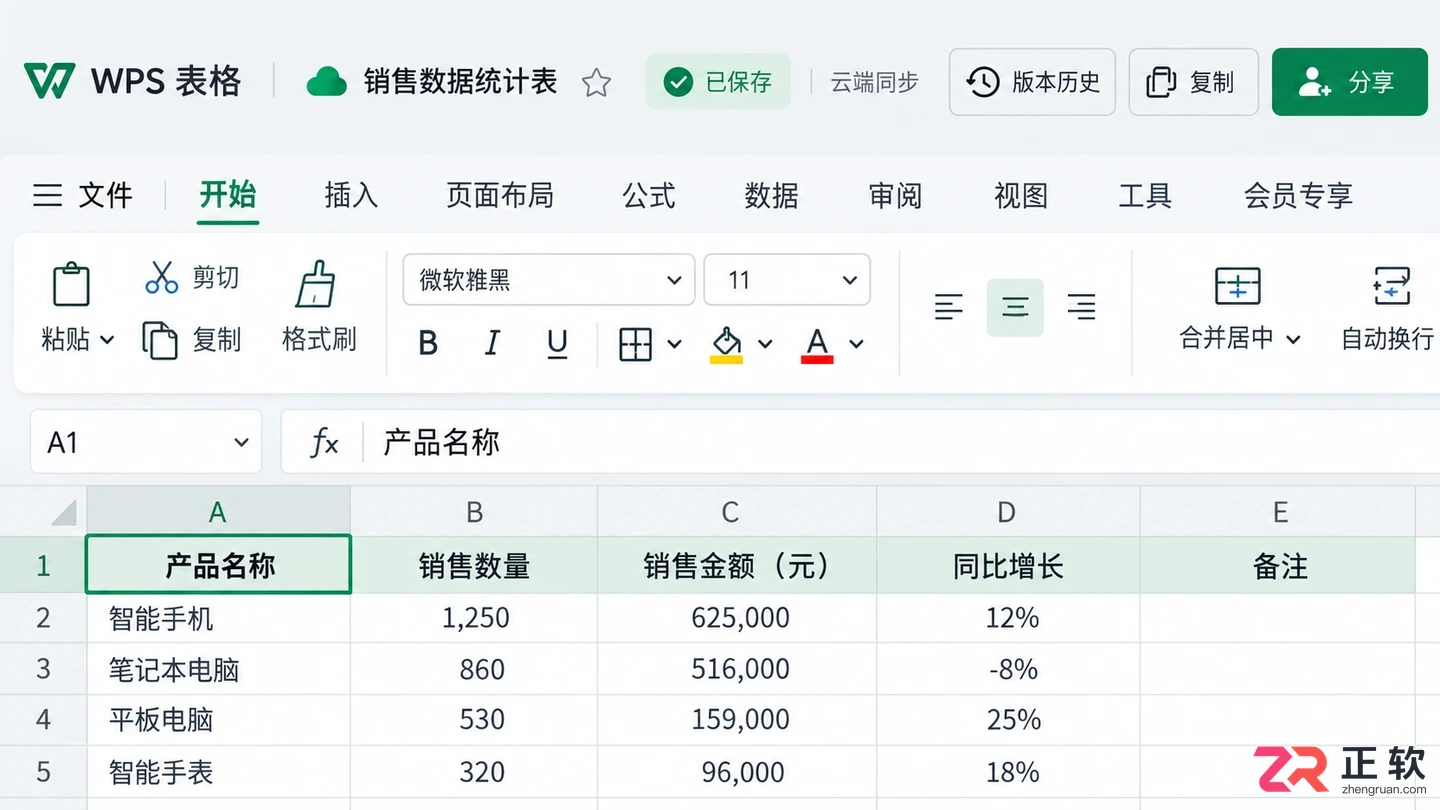Click the fx insert function icon
Image resolution: width=1440 pixels, height=810 pixels.
(323, 442)
